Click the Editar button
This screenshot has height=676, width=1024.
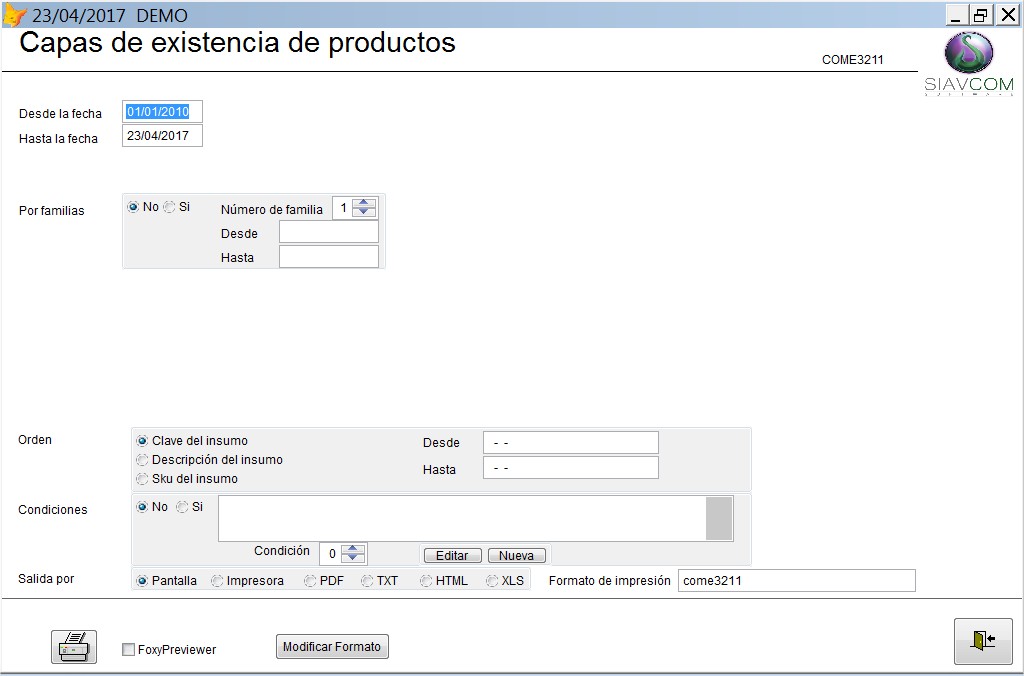pyautogui.click(x=453, y=555)
